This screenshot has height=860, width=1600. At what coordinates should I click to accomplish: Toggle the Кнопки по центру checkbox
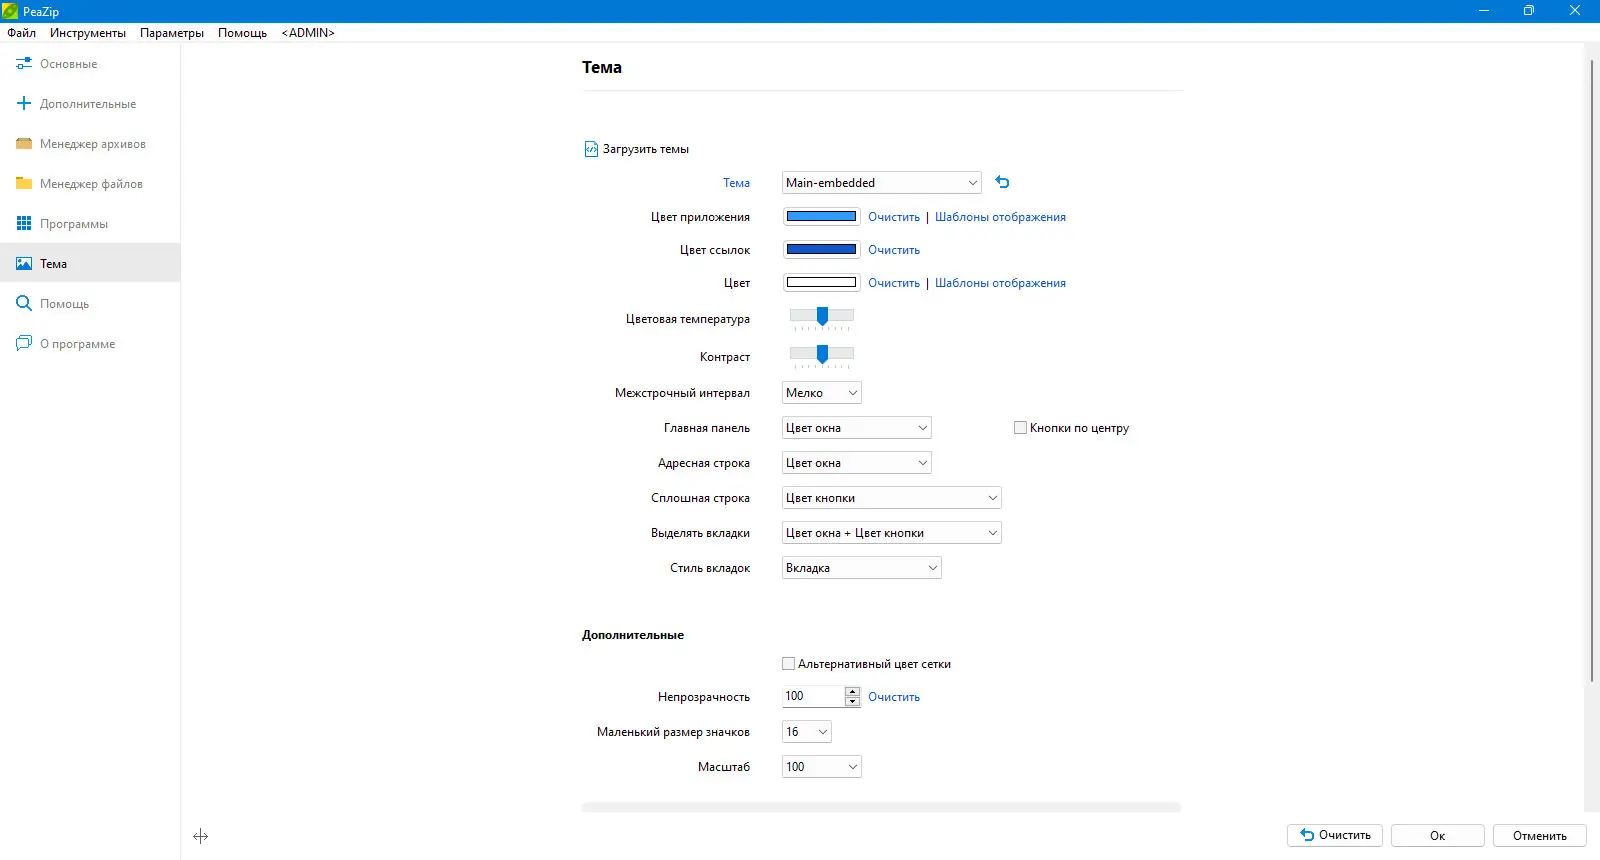click(1020, 427)
